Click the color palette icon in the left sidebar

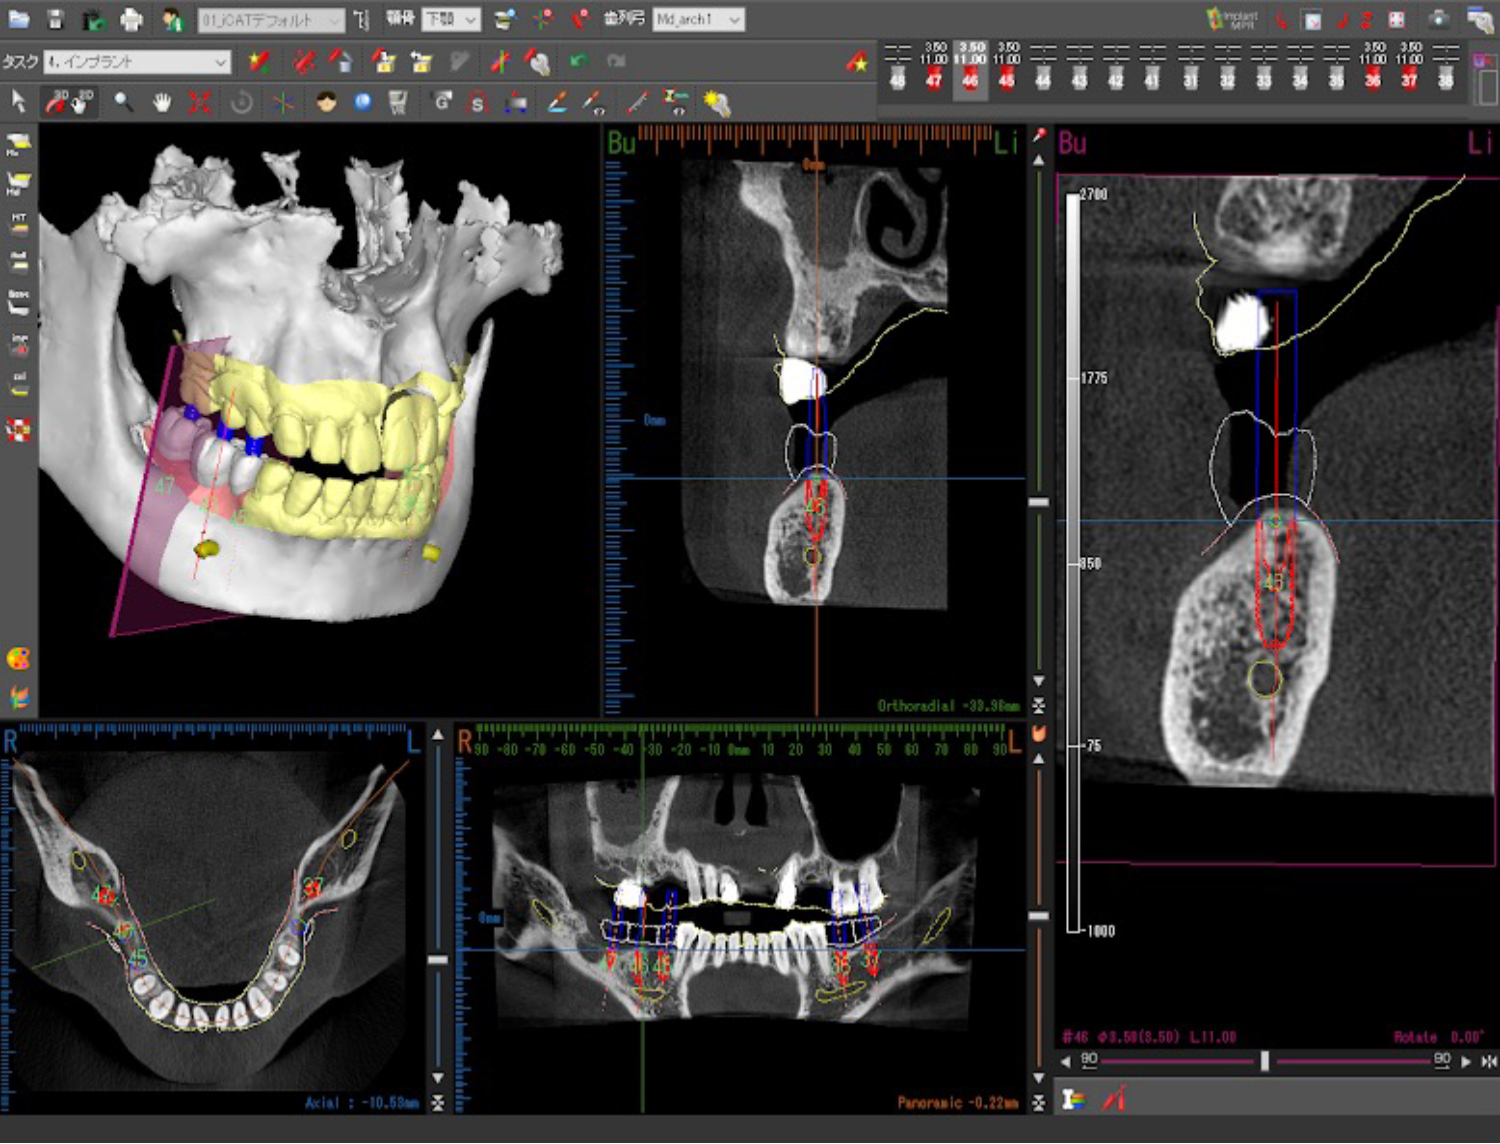coord(18,658)
